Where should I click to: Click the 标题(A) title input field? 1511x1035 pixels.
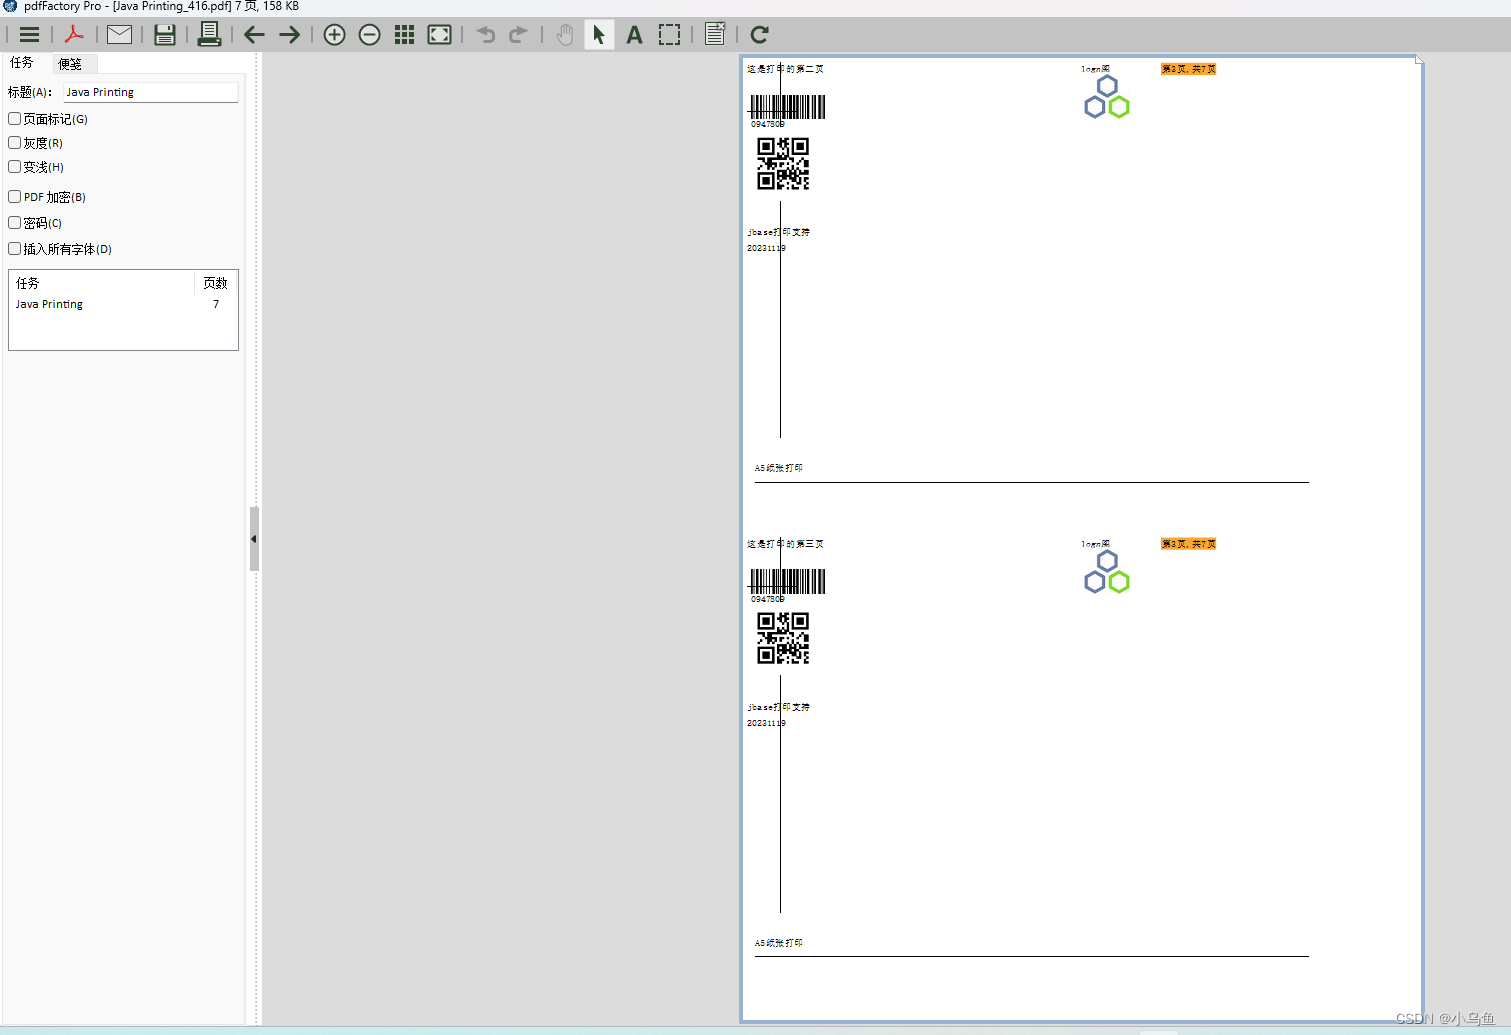point(151,92)
